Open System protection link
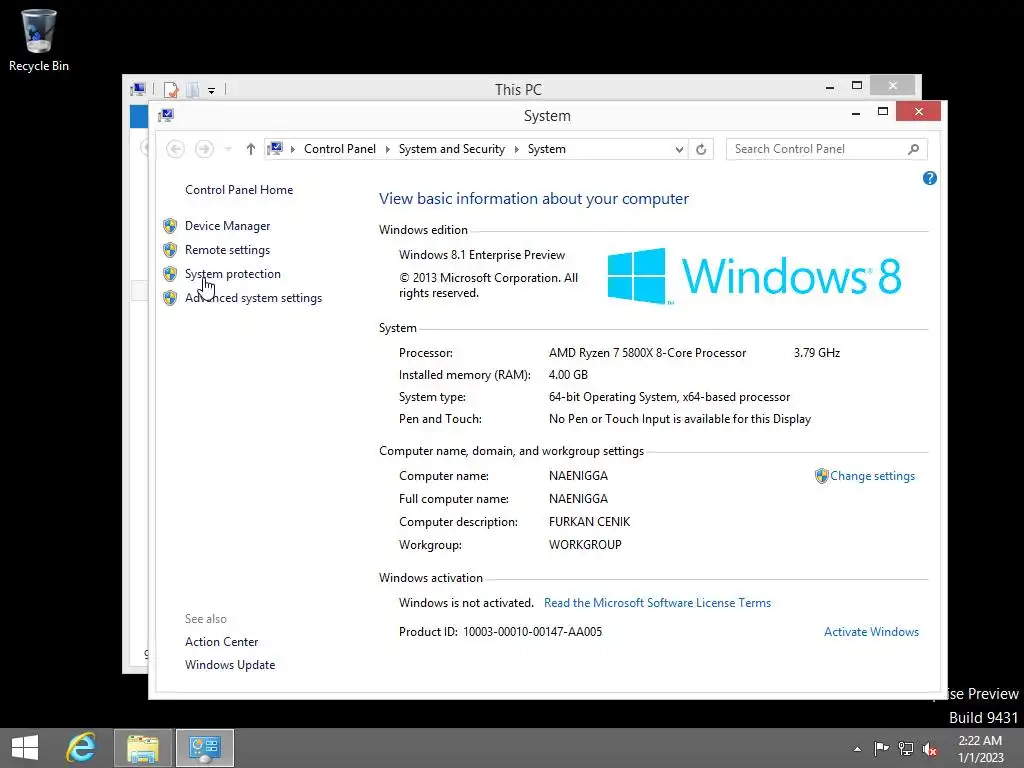This screenshot has width=1024, height=768. coord(232,274)
